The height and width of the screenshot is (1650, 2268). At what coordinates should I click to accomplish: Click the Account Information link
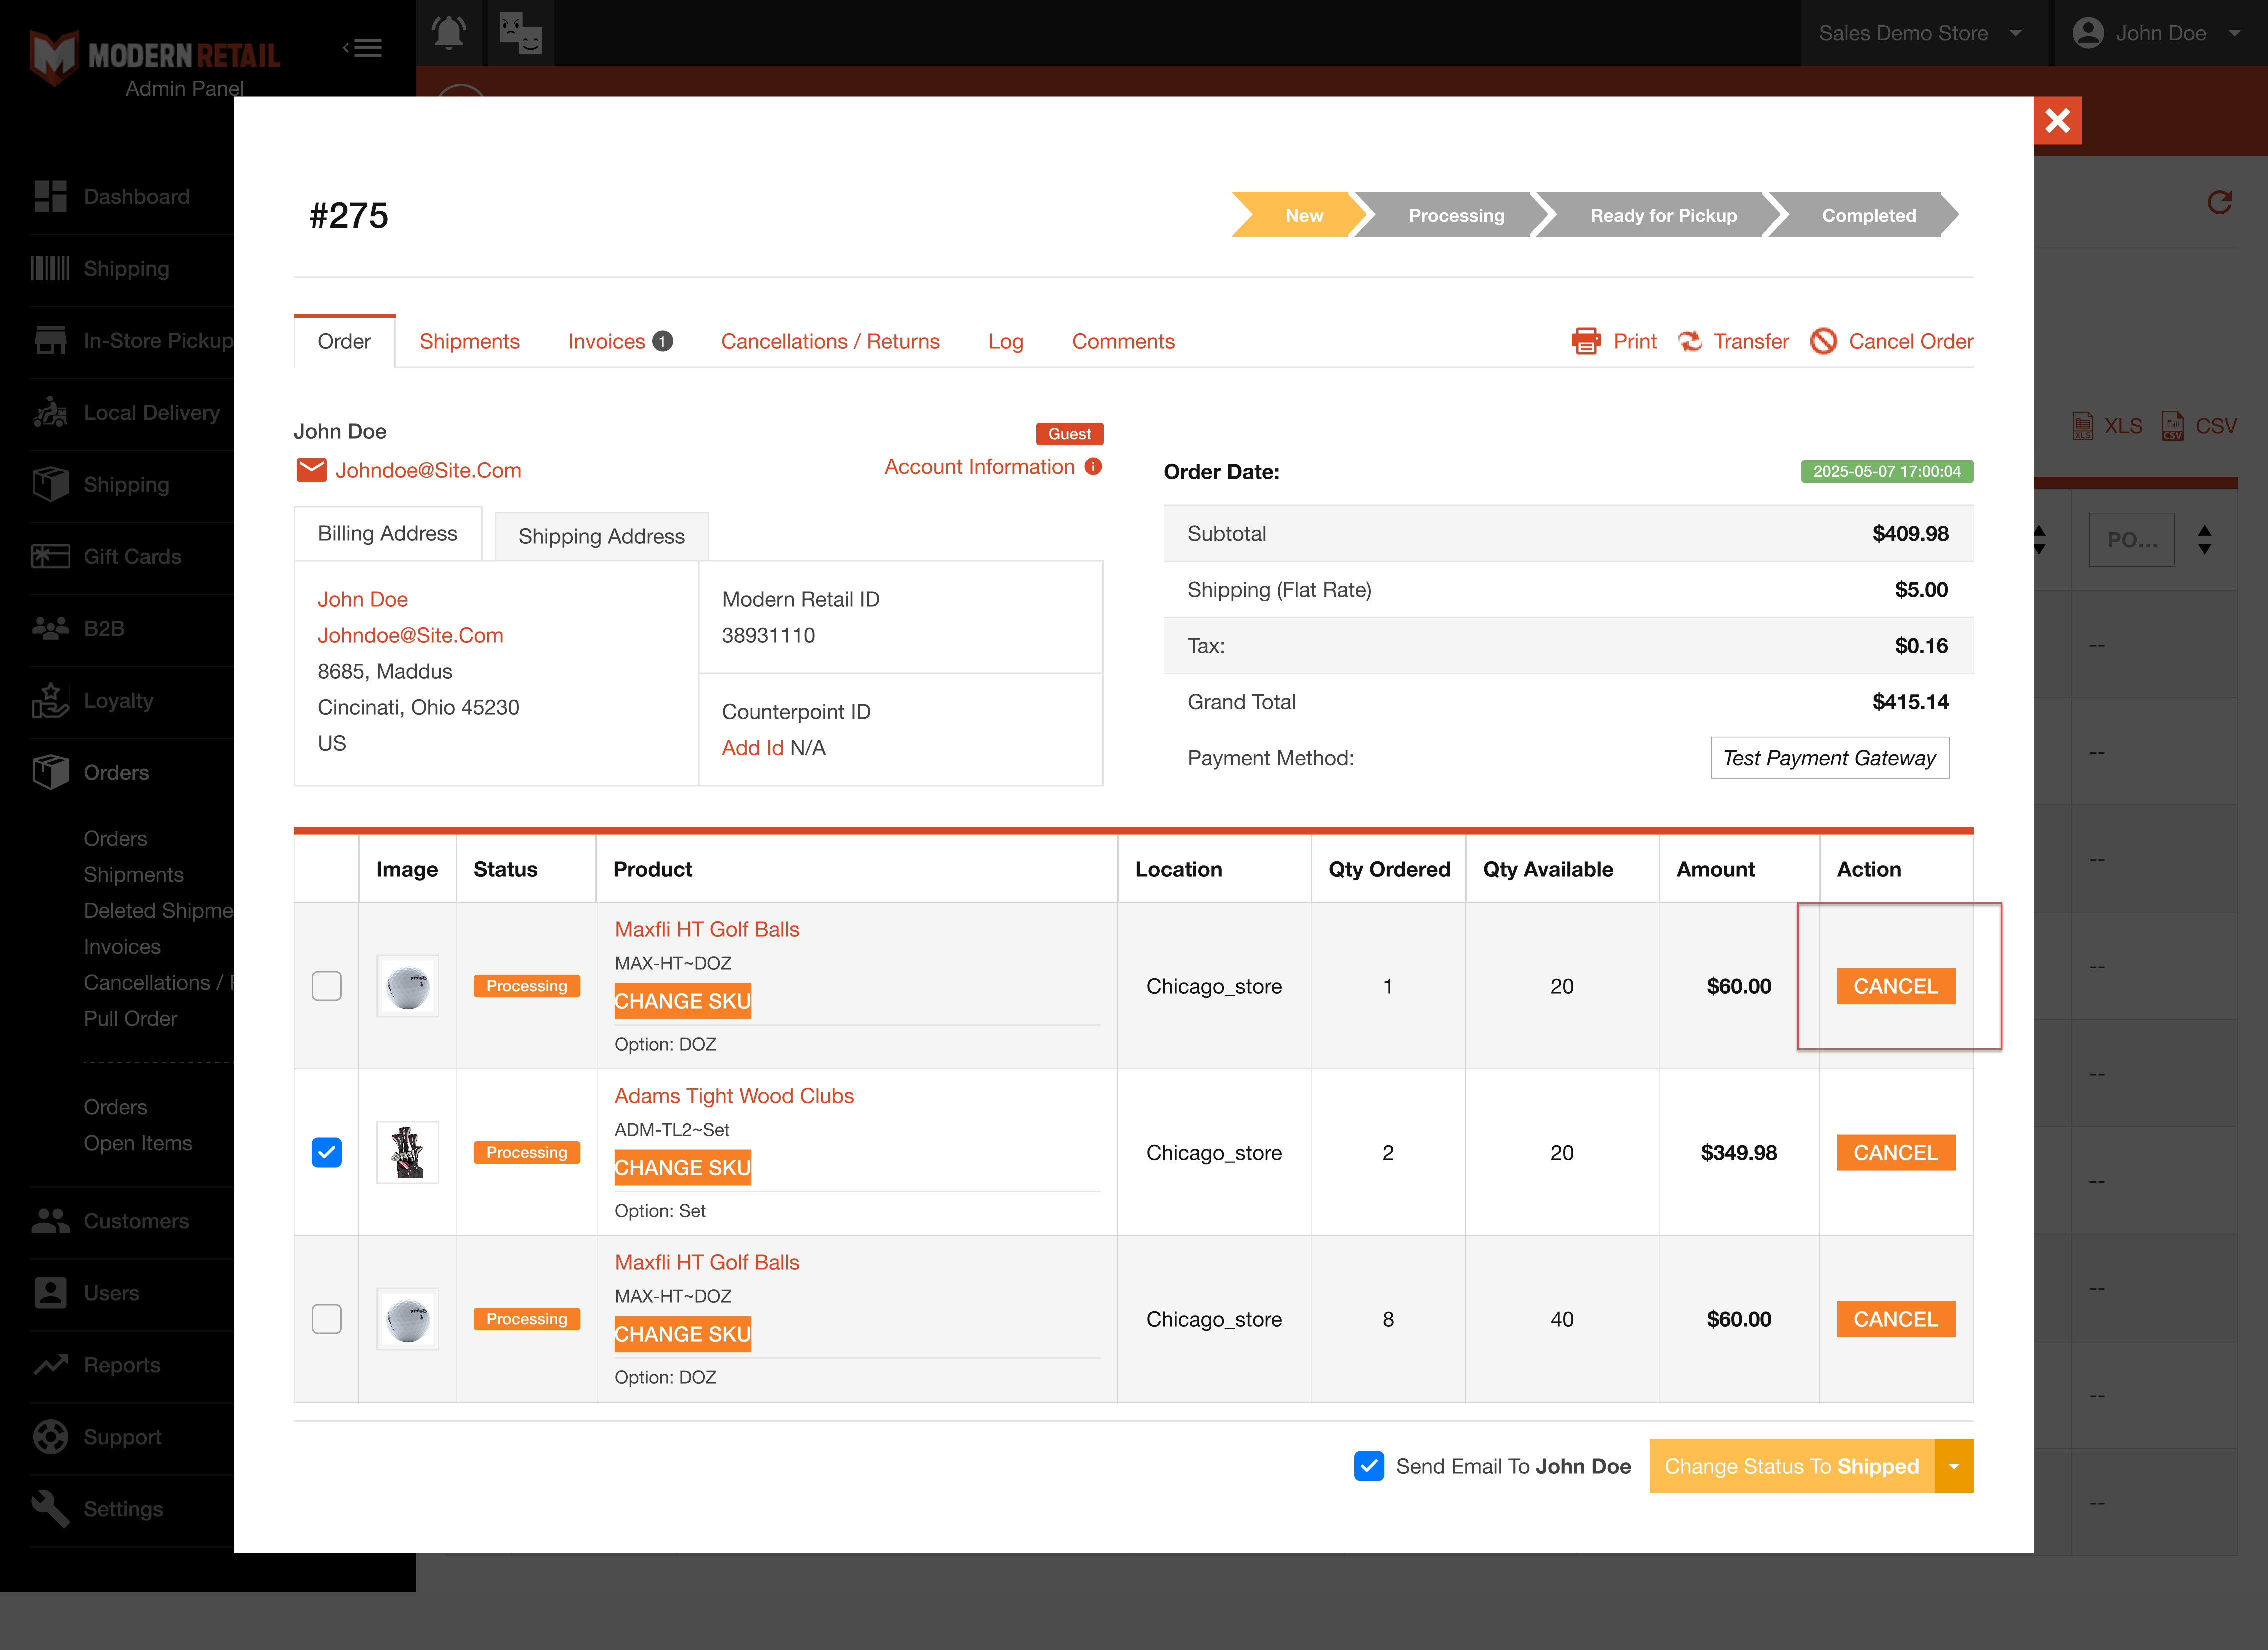tap(980, 467)
